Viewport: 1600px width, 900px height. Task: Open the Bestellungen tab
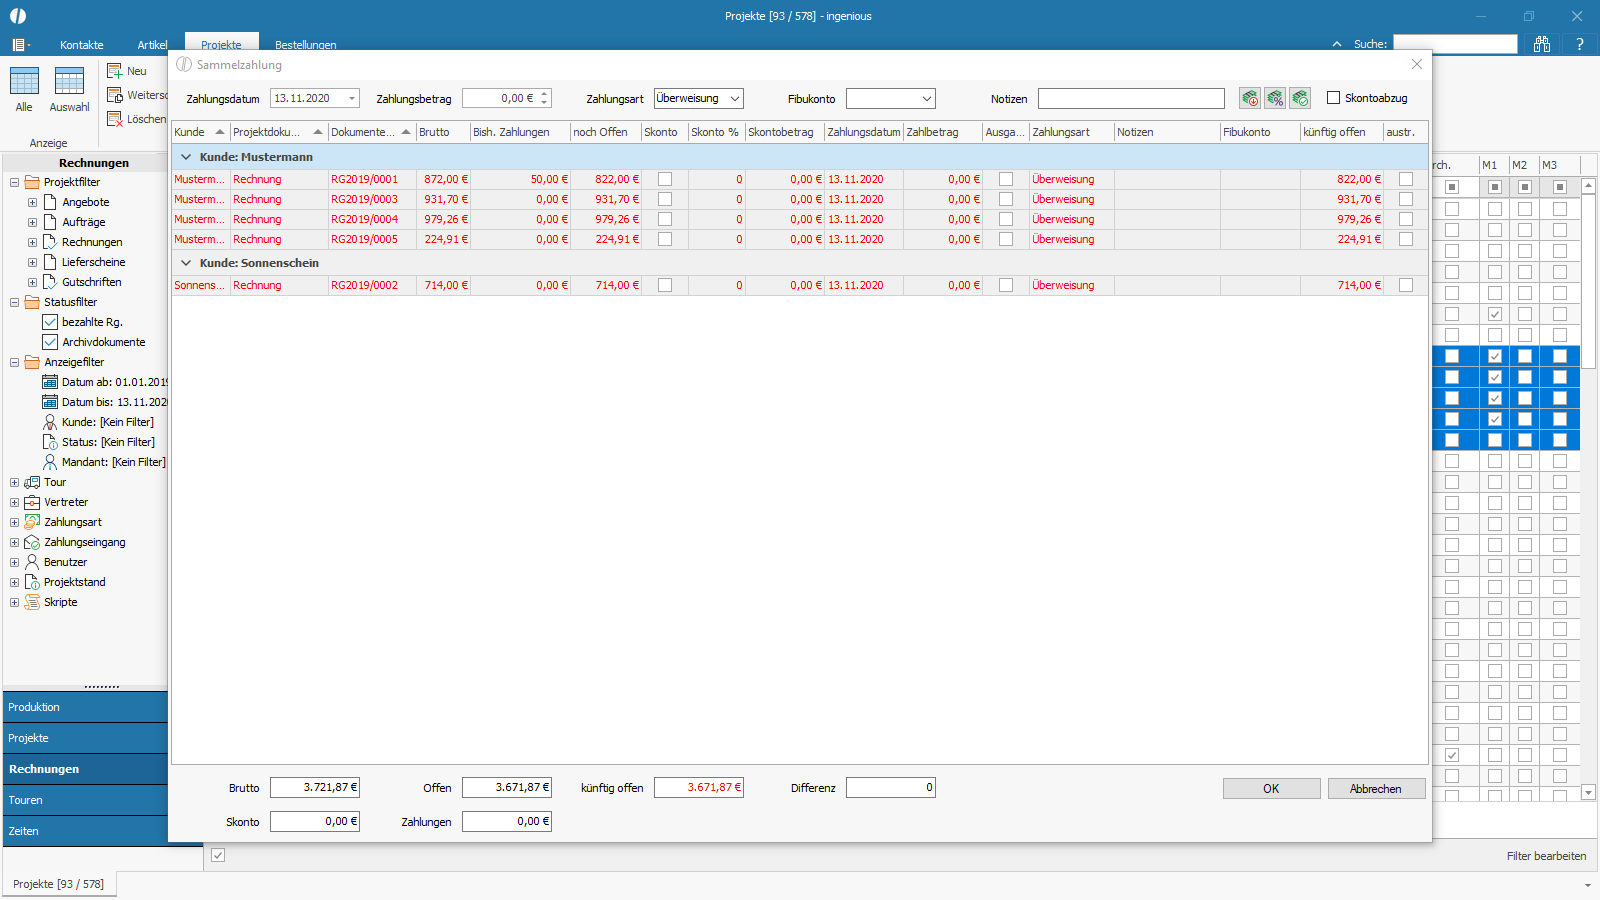coord(306,45)
